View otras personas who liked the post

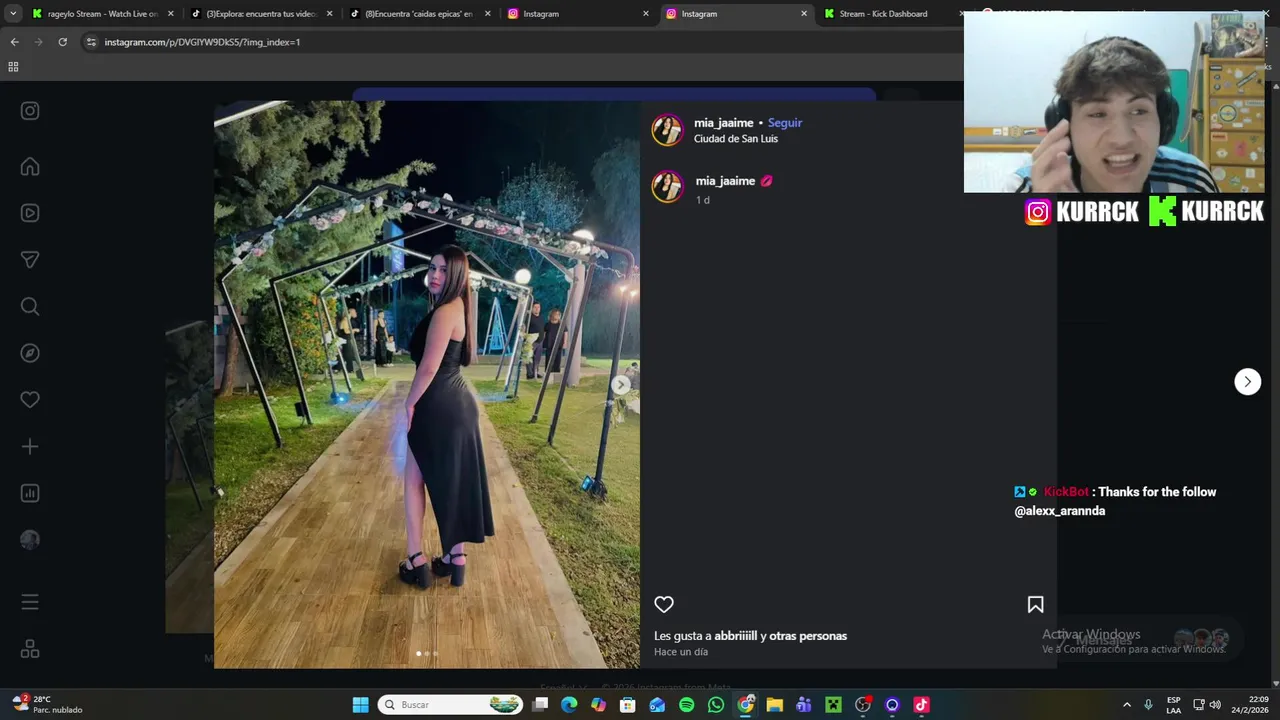[810, 636]
